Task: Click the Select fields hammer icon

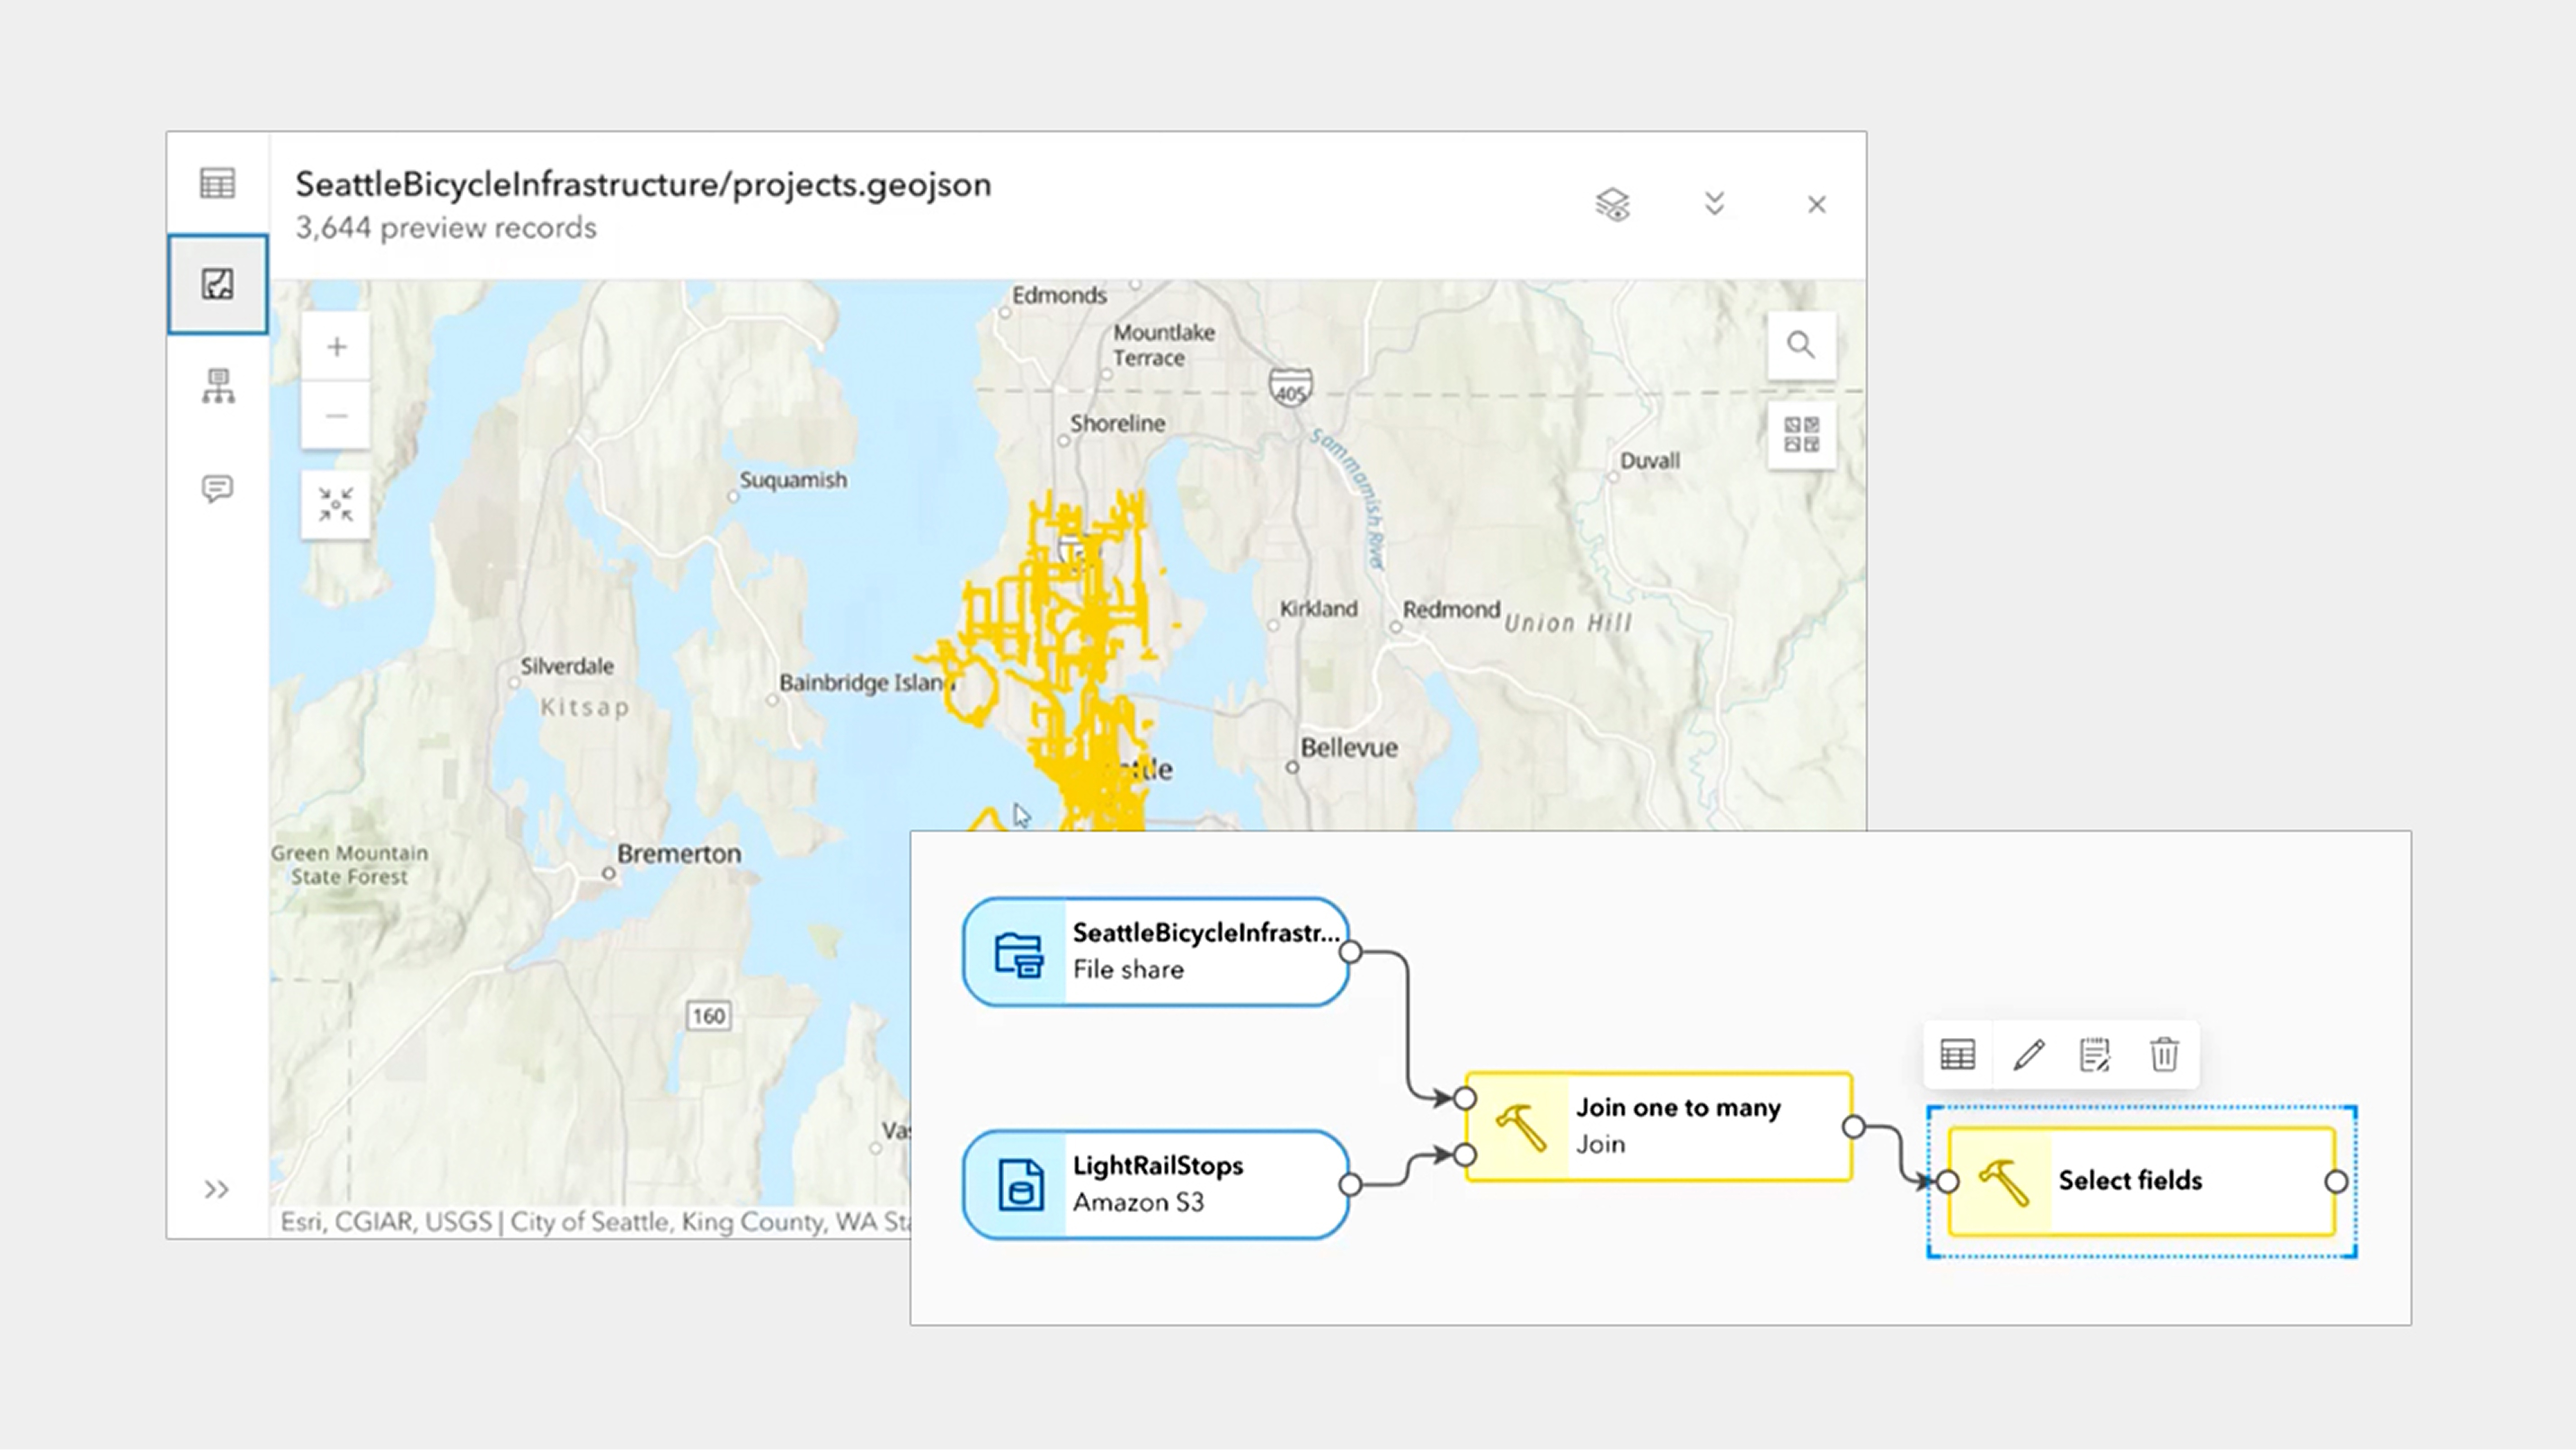Action: point(2004,1182)
